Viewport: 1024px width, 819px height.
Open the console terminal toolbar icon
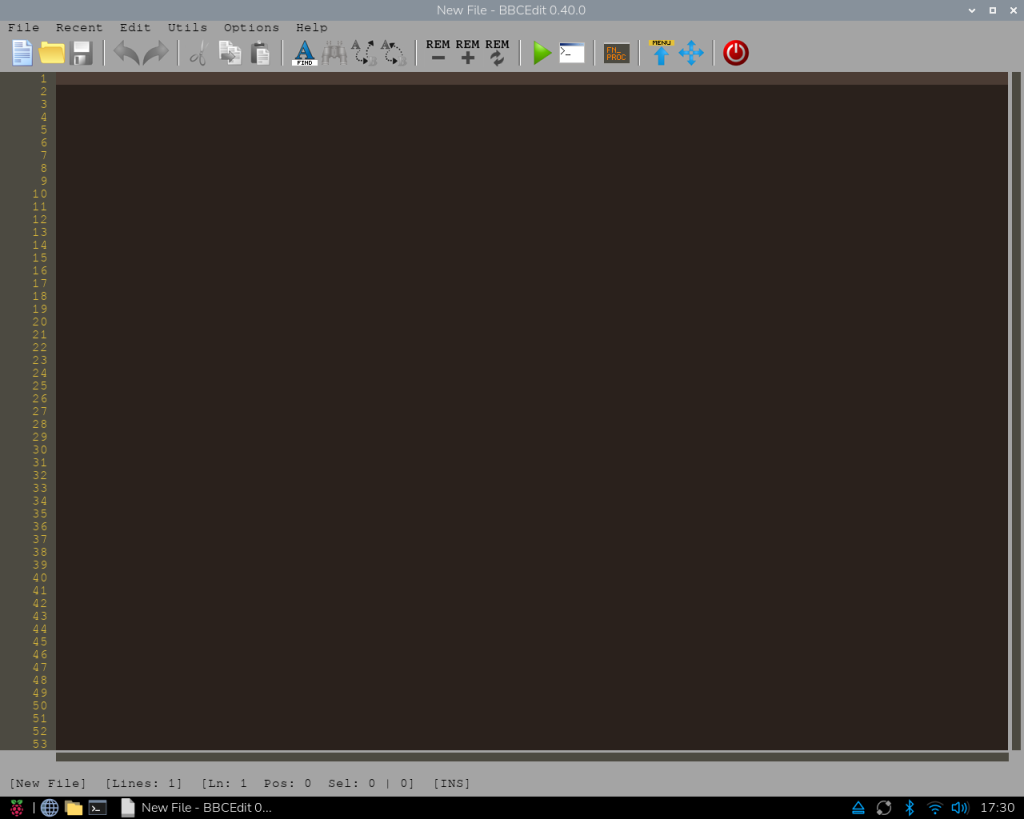[572, 53]
